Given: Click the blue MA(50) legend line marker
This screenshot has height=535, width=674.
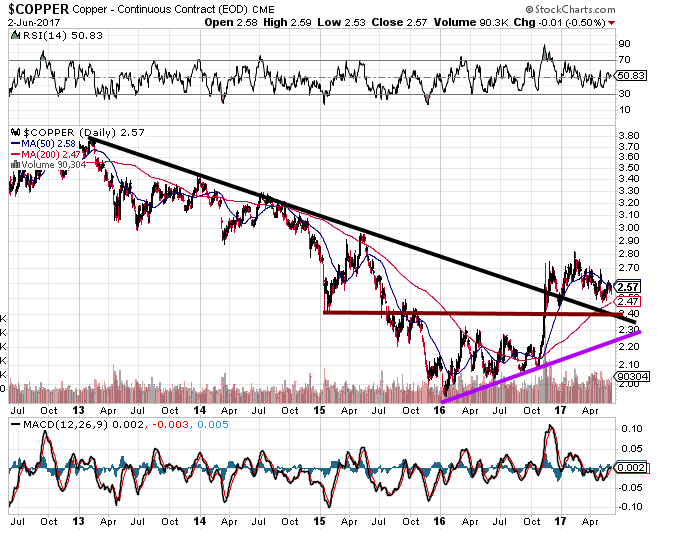Looking at the screenshot, I should pyautogui.click(x=13, y=143).
